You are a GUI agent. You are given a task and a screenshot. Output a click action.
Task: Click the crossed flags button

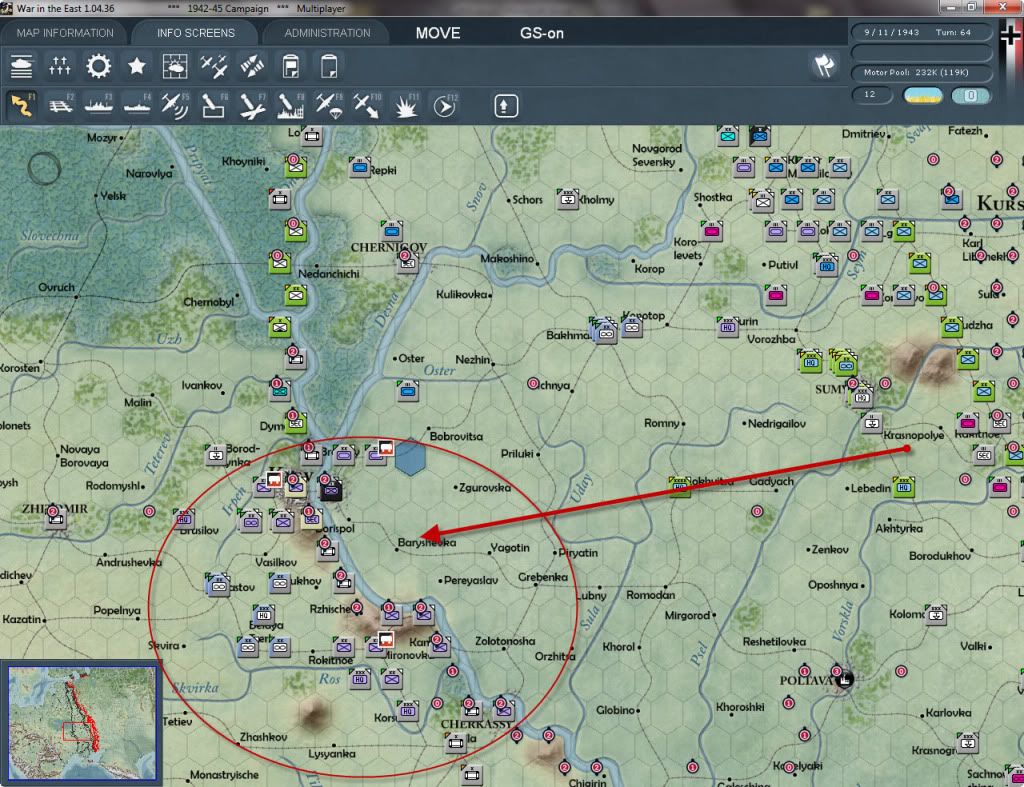tap(824, 65)
